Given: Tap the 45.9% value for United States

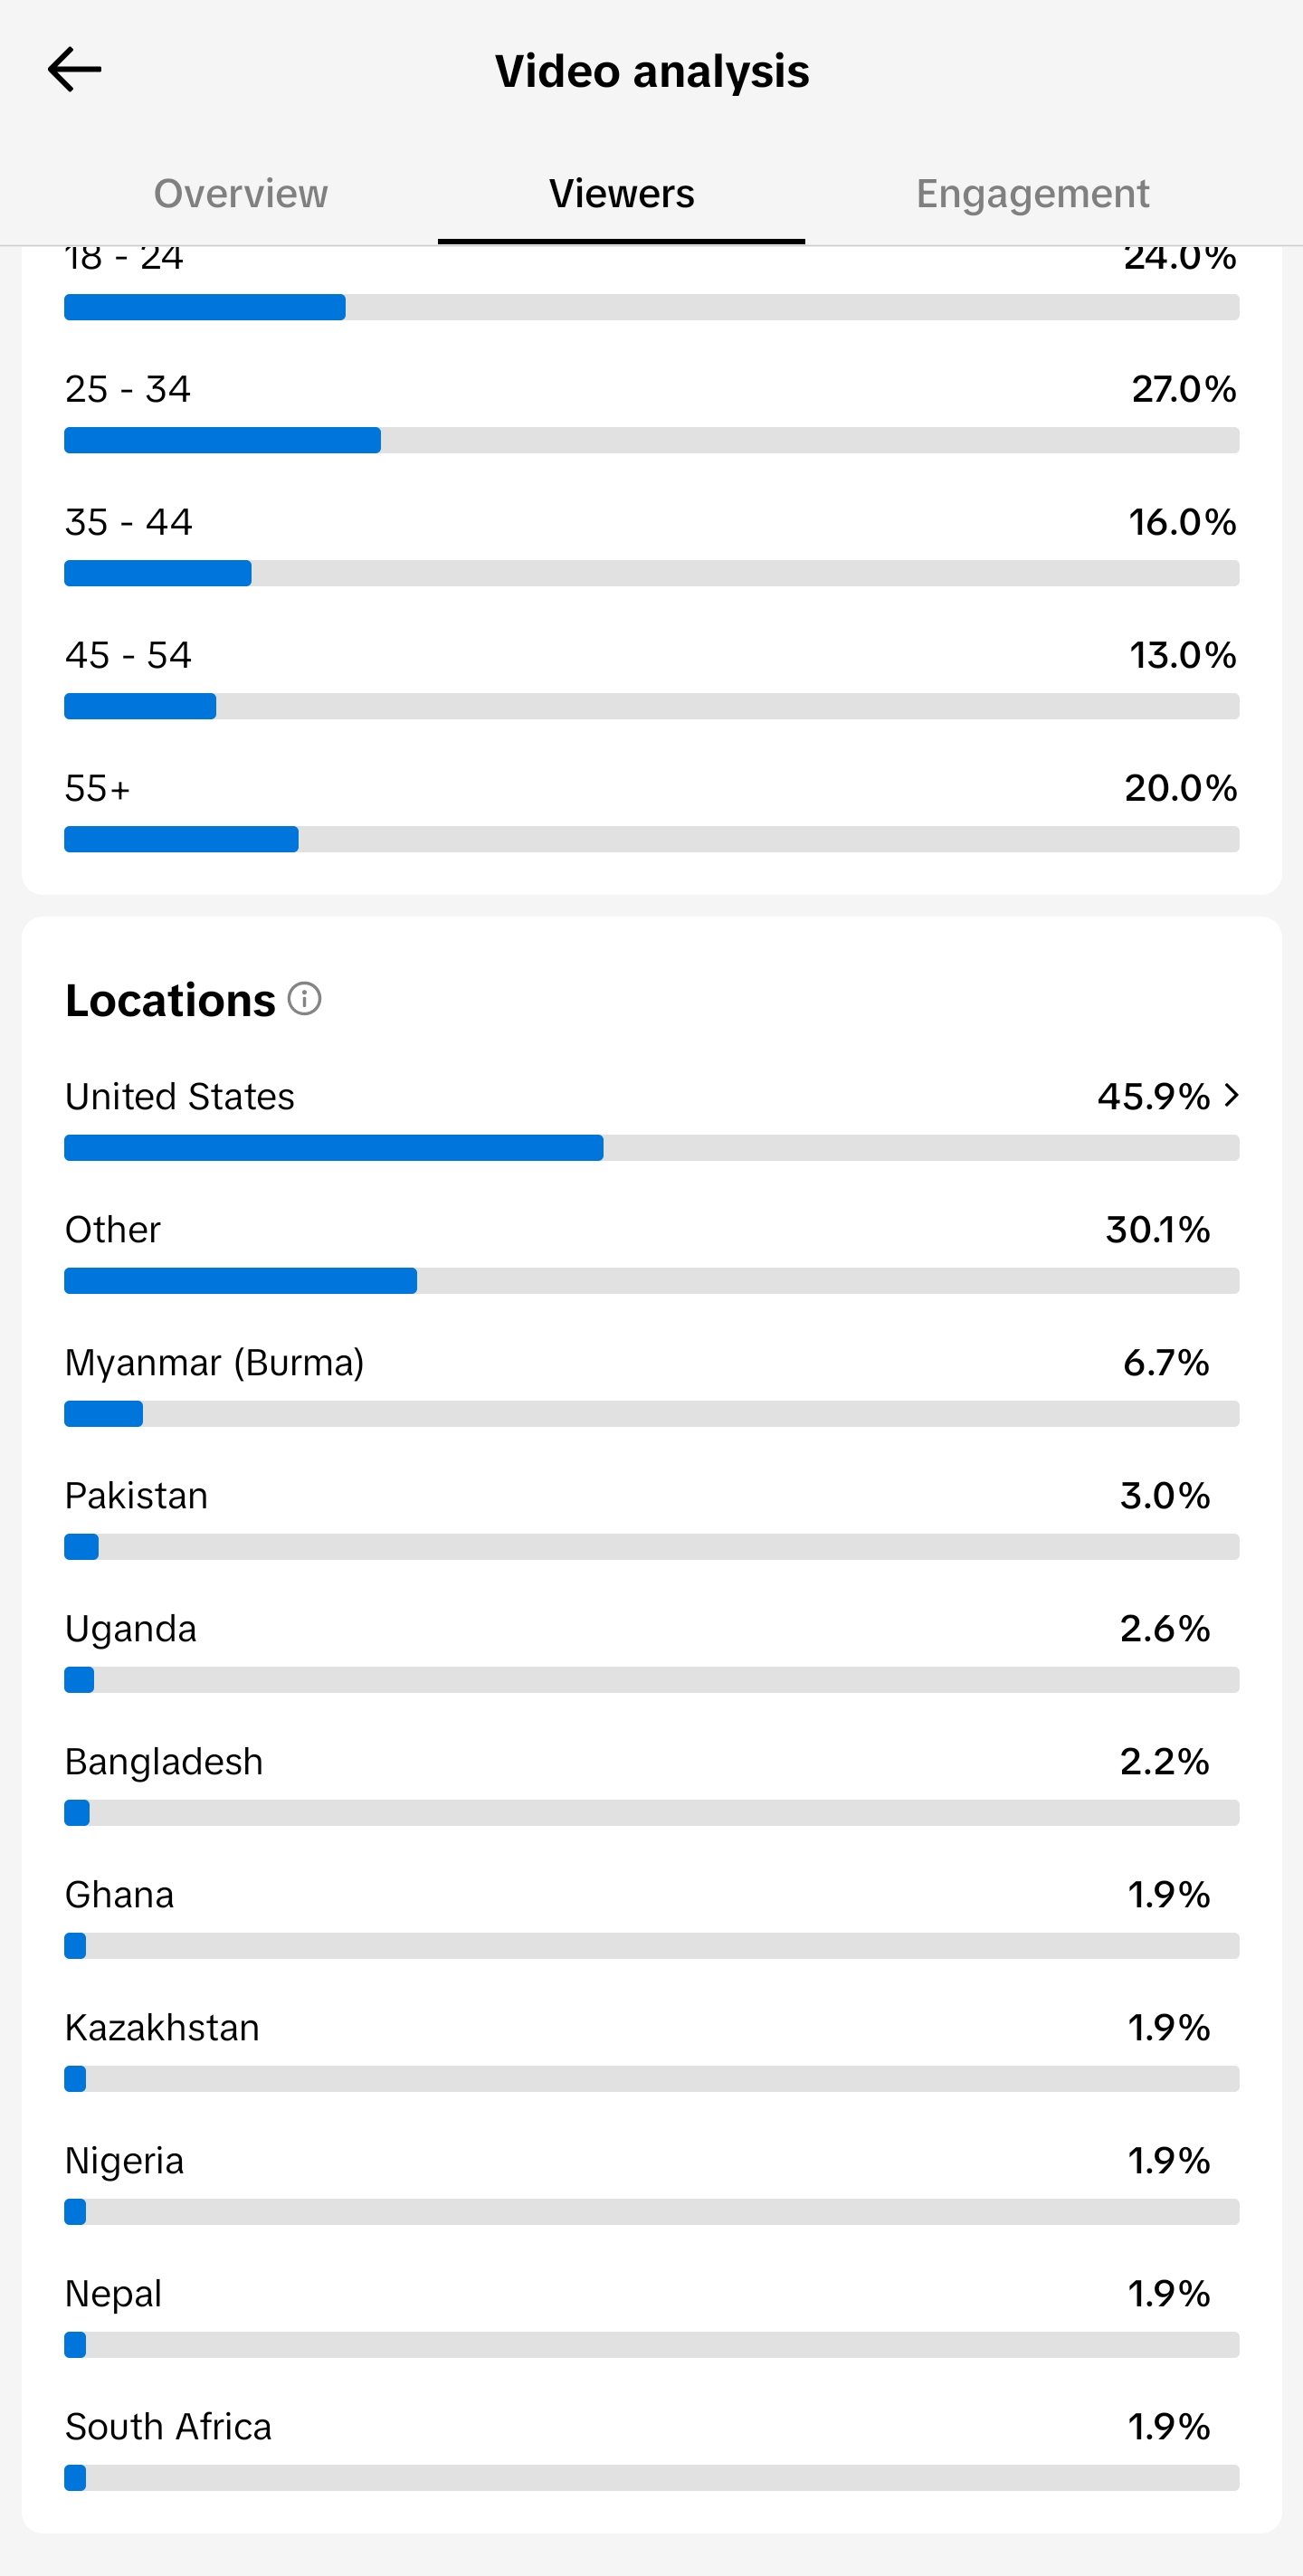Looking at the screenshot, I should tap(1153, 1096).
